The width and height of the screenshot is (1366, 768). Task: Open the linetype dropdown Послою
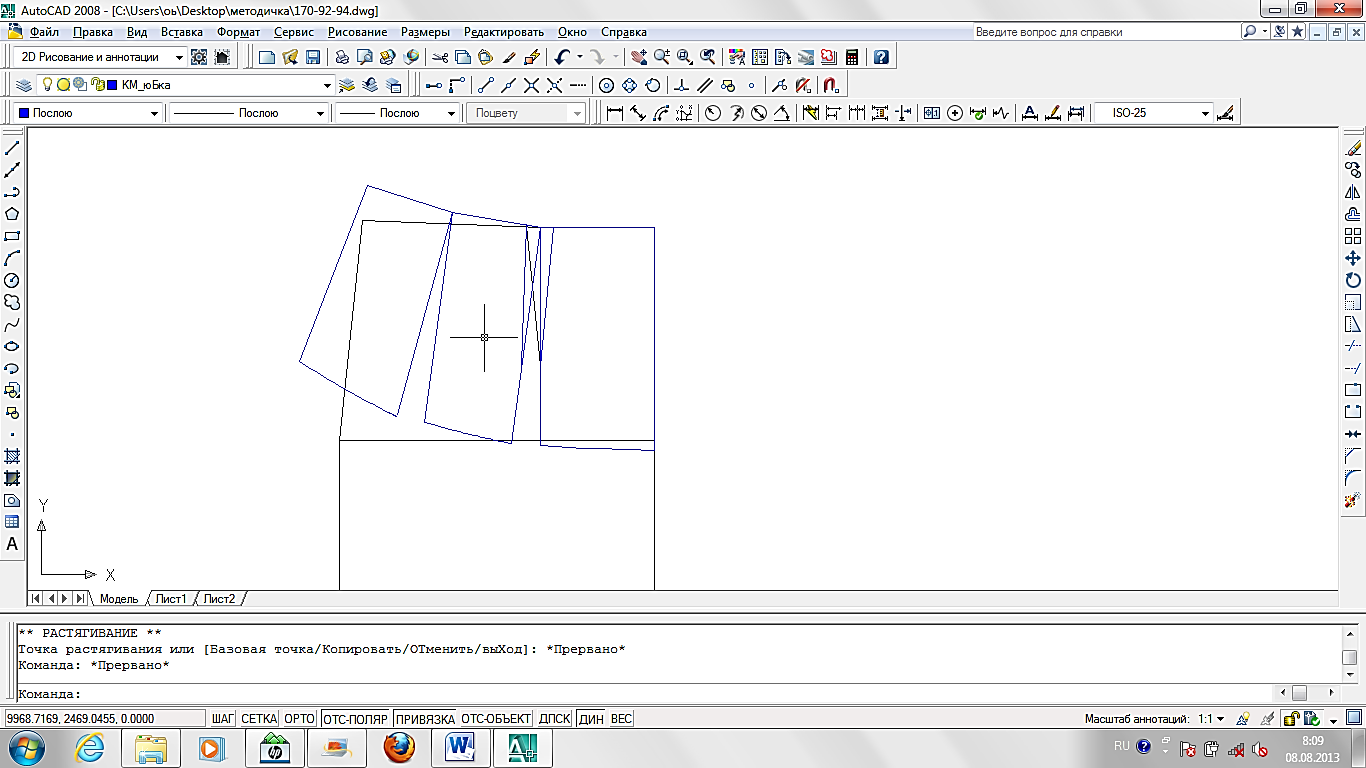point(248,113)
